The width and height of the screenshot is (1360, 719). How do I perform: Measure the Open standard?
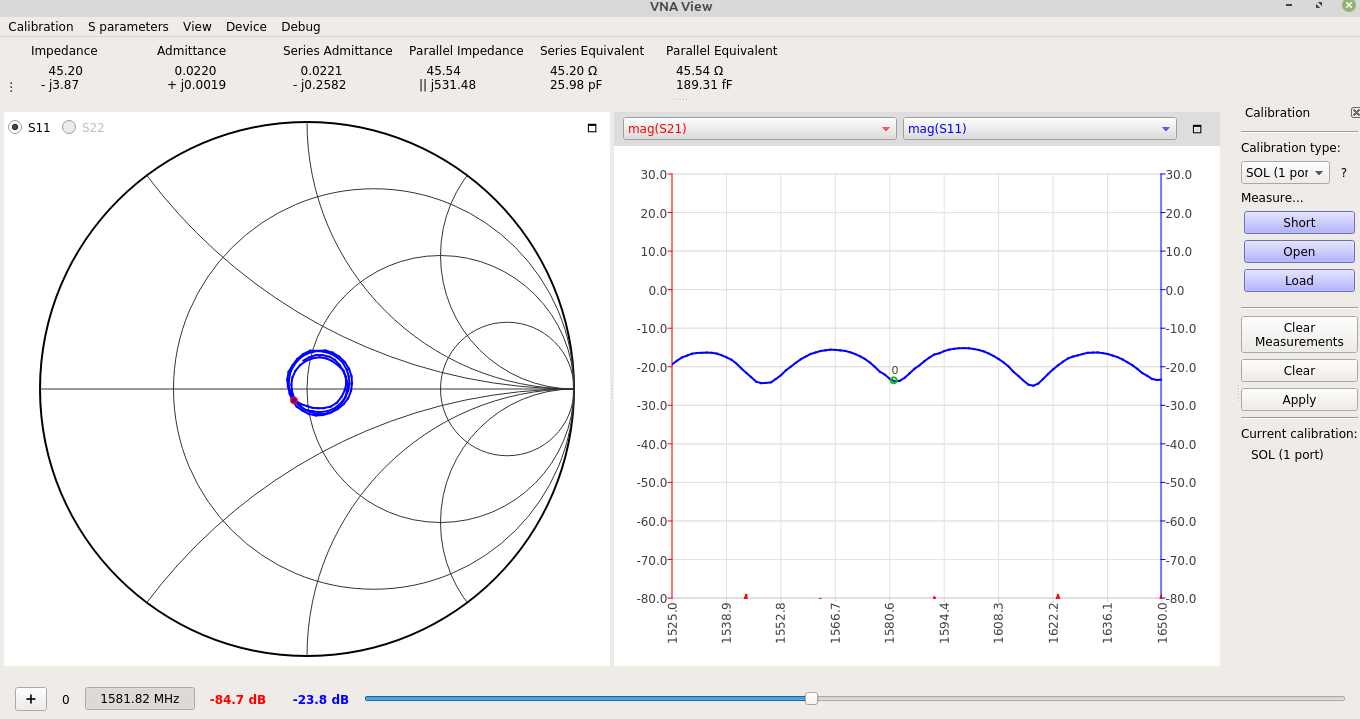point(1299,252)
